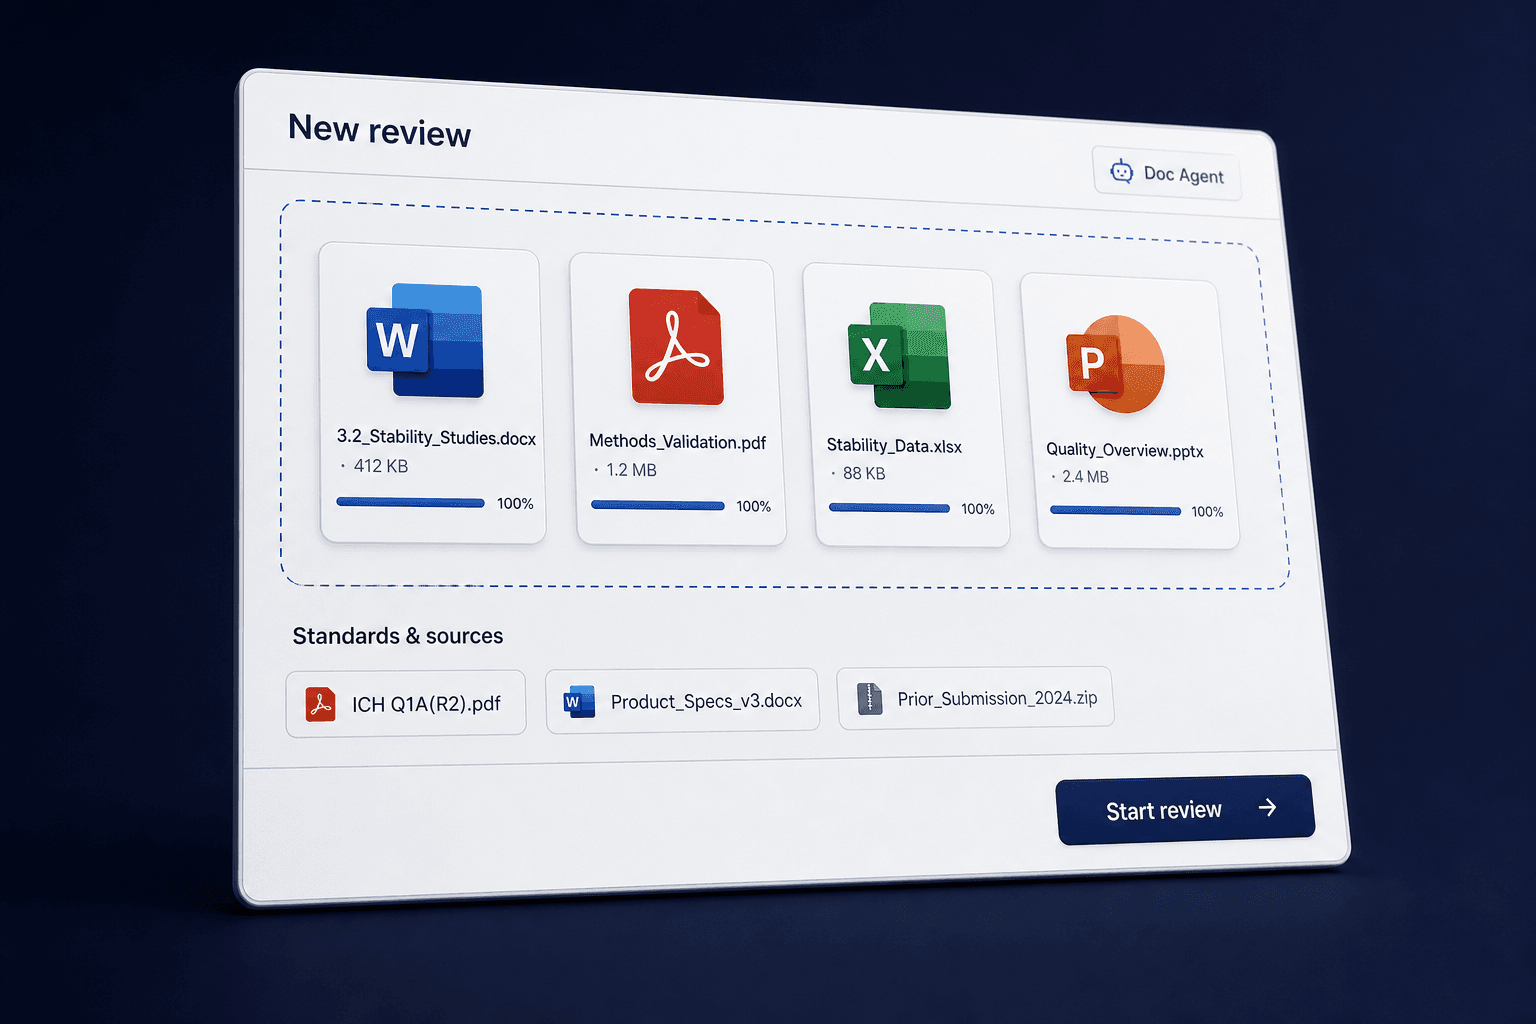Click the file name 3.2_Stability_Studies.docx
The image size is (1536, 1024).
click(436, 437)
